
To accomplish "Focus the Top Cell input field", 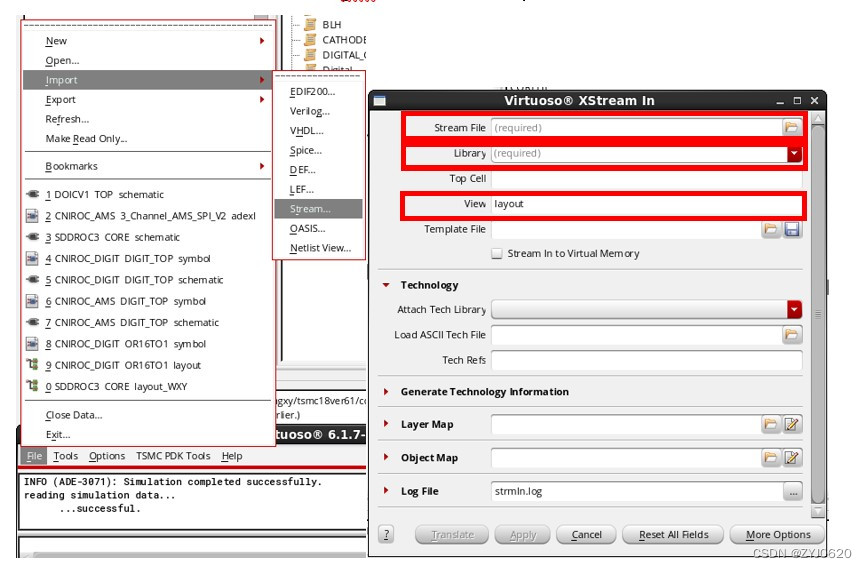I will (646, 179).
